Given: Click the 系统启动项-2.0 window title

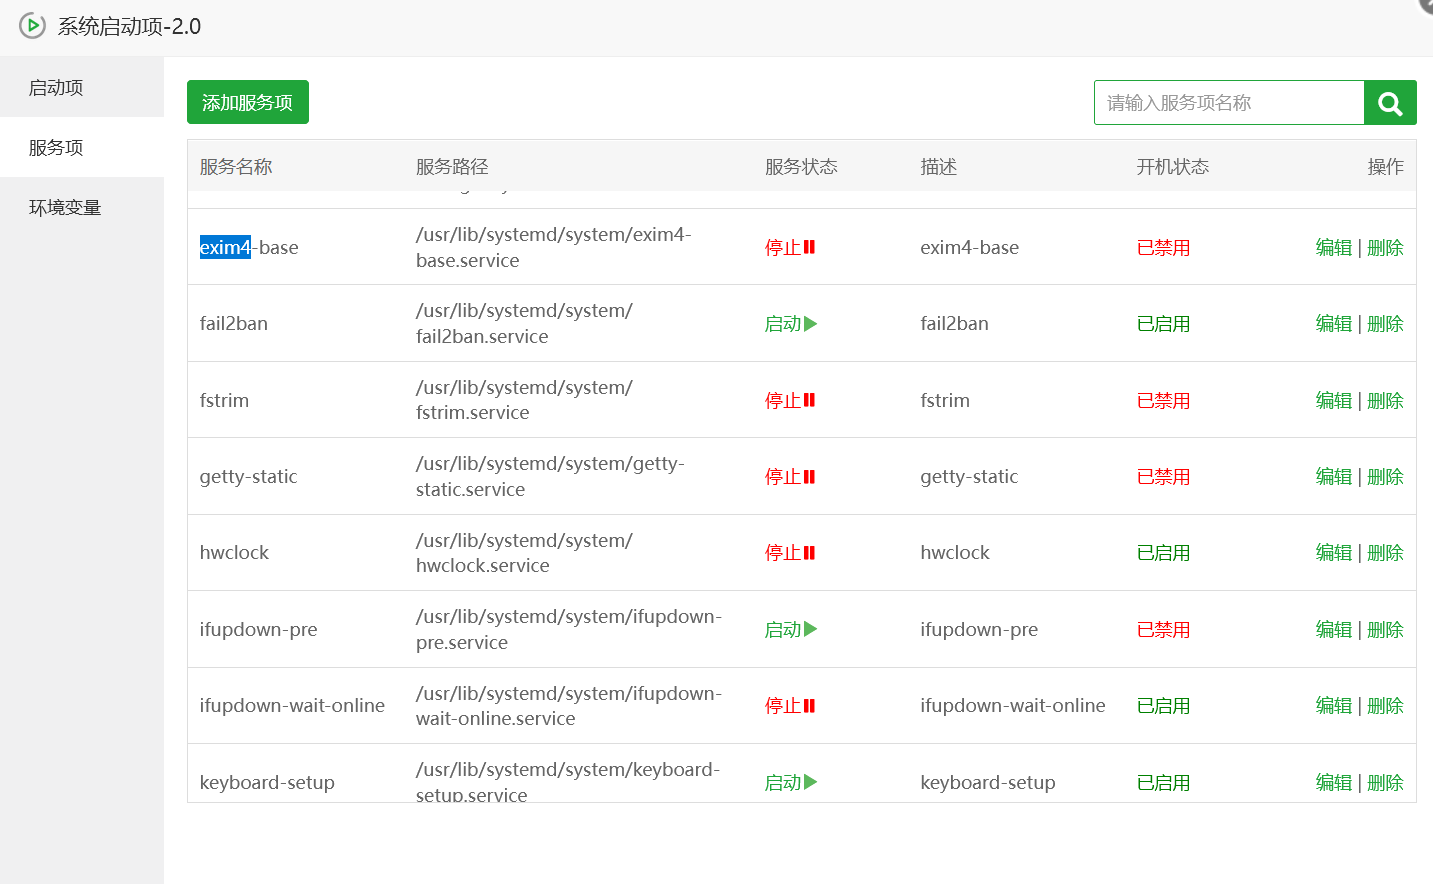Looking at the screenshot, I should 129,26.
